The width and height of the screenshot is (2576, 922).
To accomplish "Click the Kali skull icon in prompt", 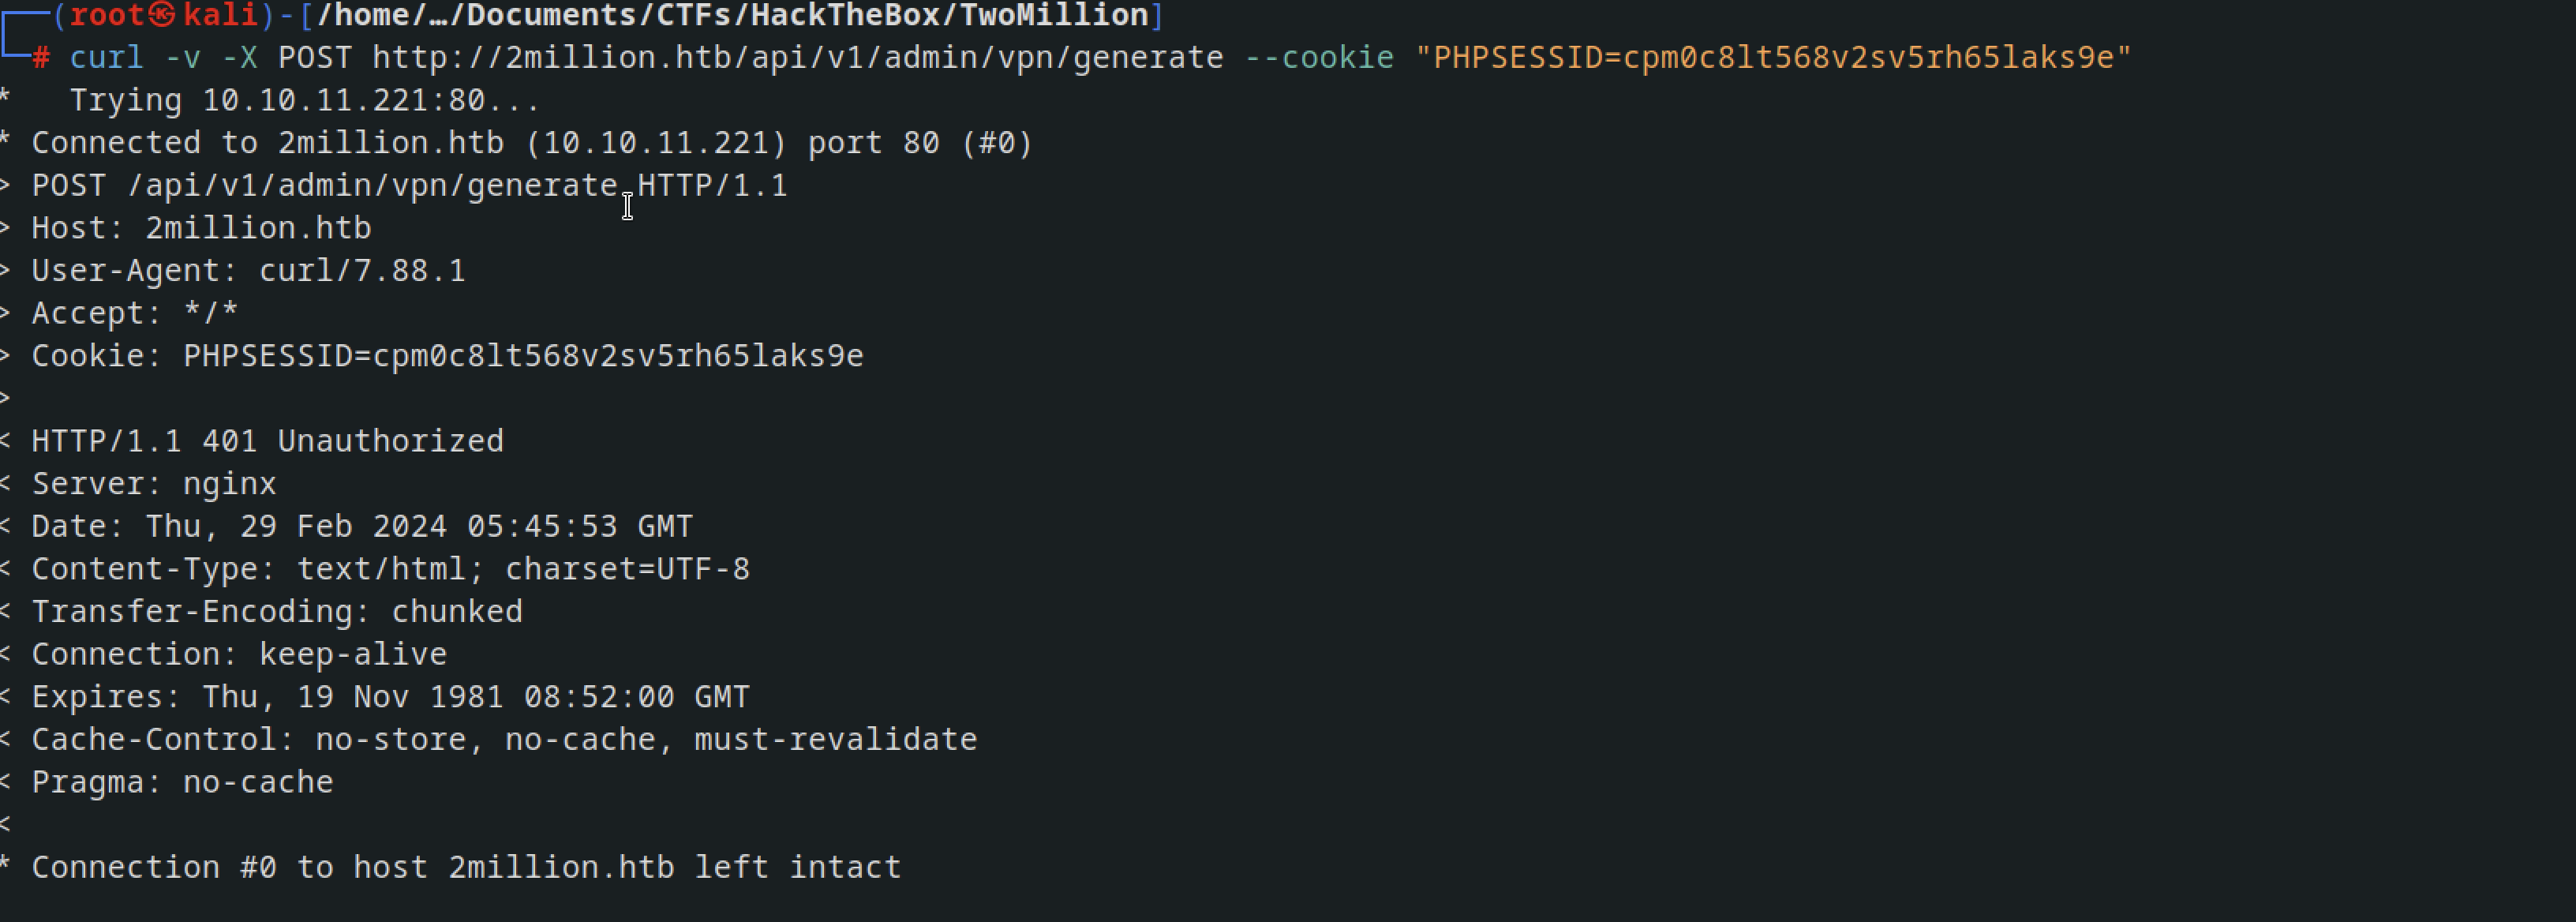I will (162, 14).
